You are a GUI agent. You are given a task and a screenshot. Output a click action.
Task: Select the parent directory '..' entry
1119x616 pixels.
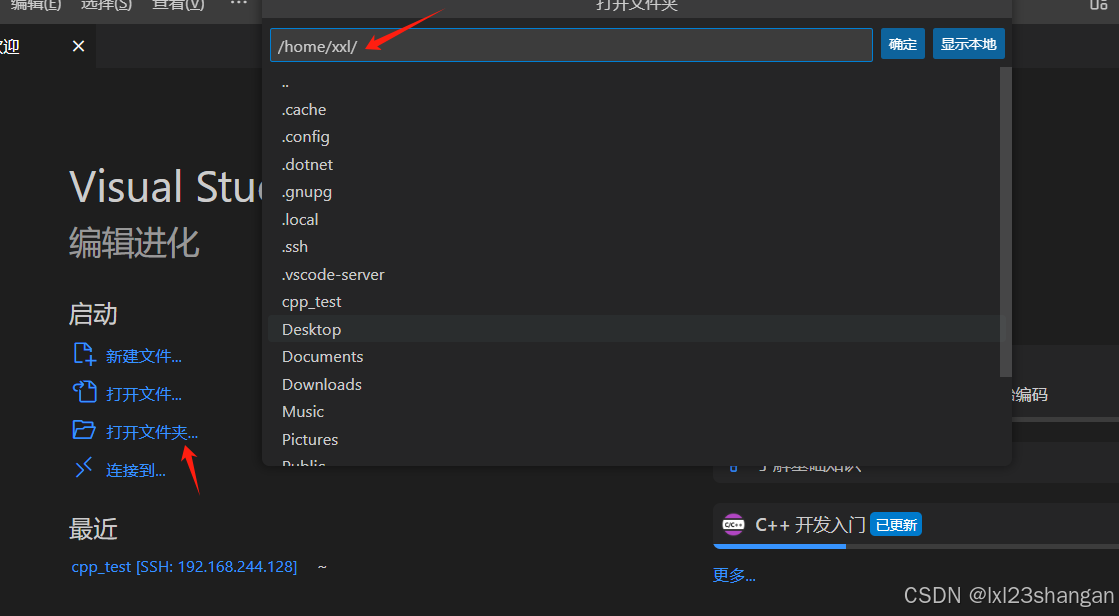tap(633, 82)
